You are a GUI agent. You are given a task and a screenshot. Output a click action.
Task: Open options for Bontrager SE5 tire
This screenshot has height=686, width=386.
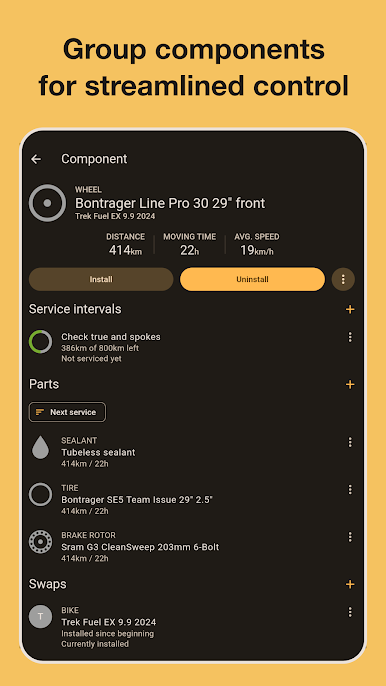point(350,490)
